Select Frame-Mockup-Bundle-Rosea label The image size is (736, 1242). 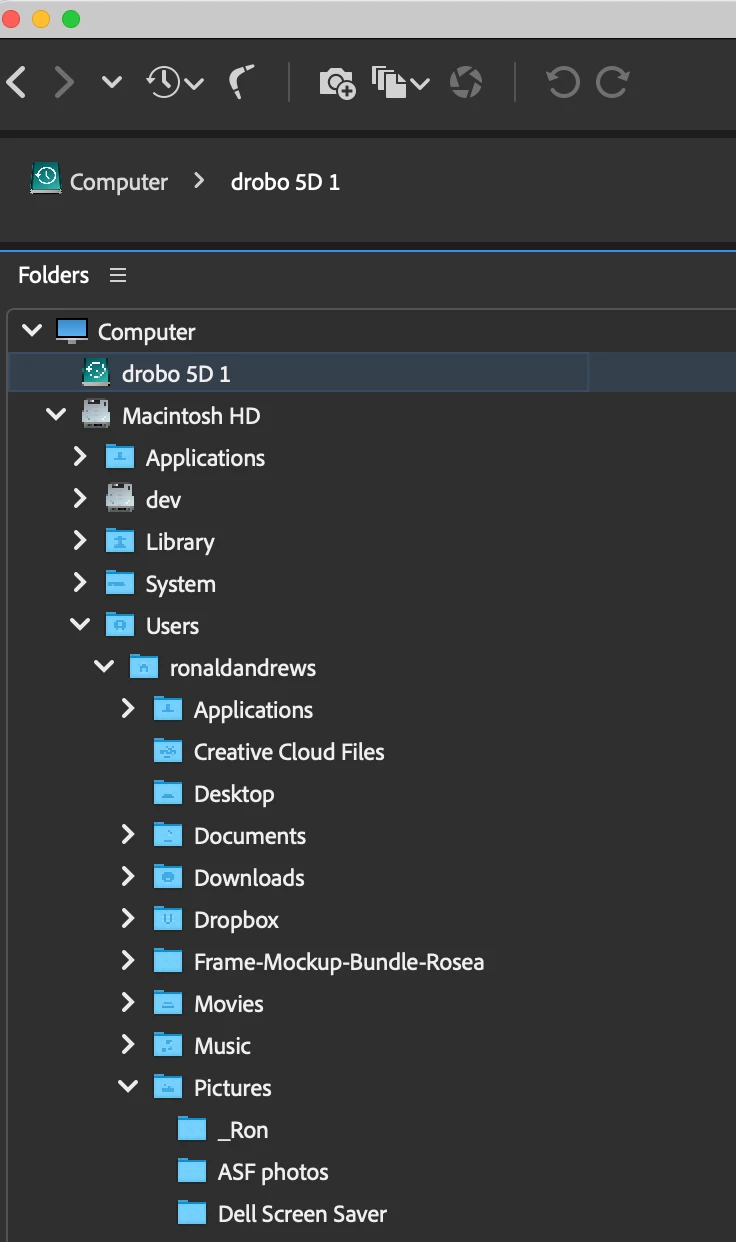339,962
